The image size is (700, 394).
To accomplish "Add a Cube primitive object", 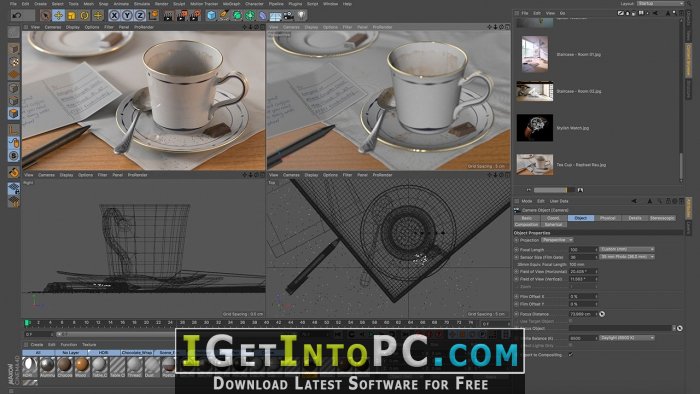I will (211, 16).
